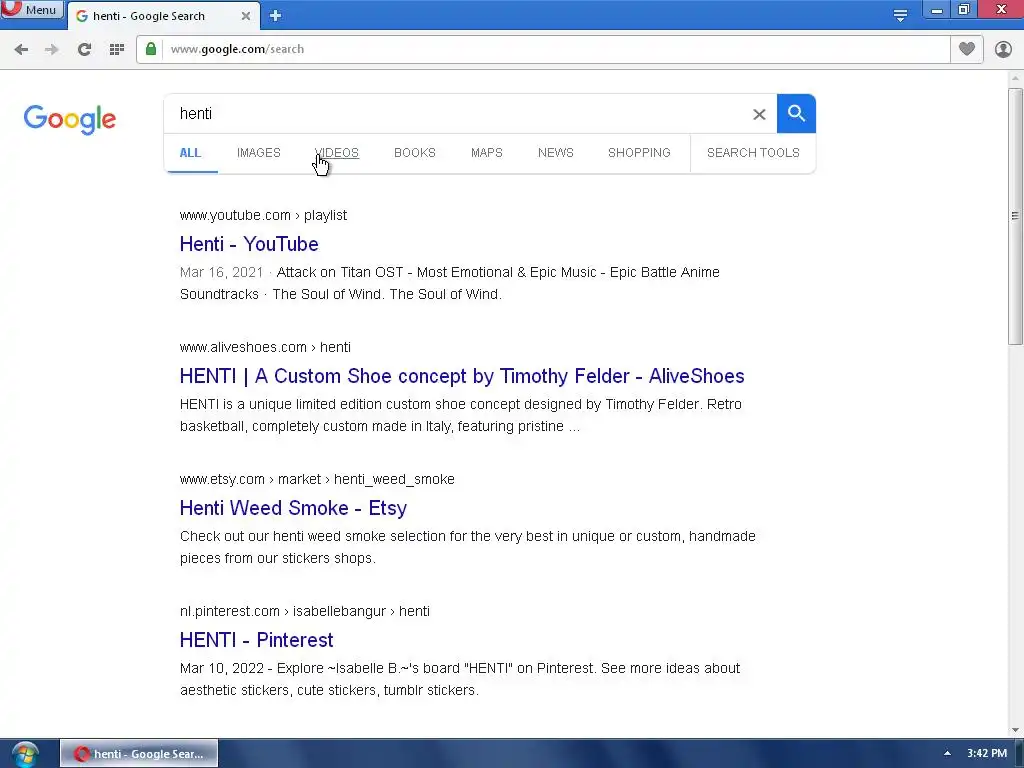Viewport: 1024px width, 768px height.
Task: Switch to the BOOKS tab
Action: (415, 153)
